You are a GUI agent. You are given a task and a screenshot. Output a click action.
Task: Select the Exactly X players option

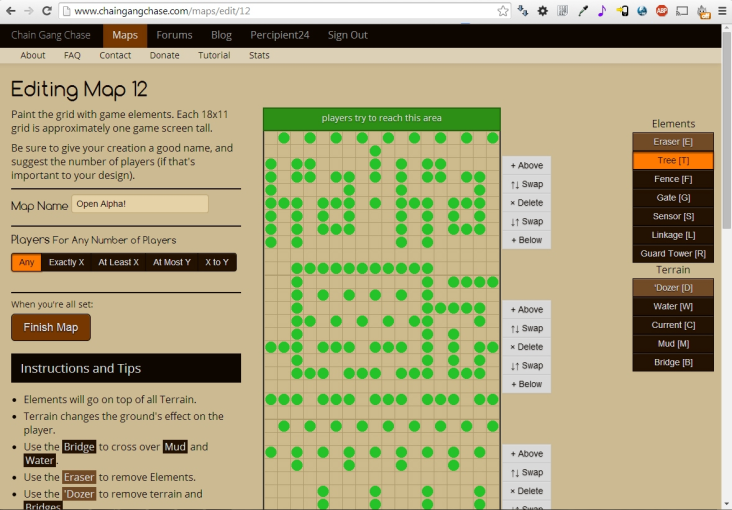tap(66, 262)
